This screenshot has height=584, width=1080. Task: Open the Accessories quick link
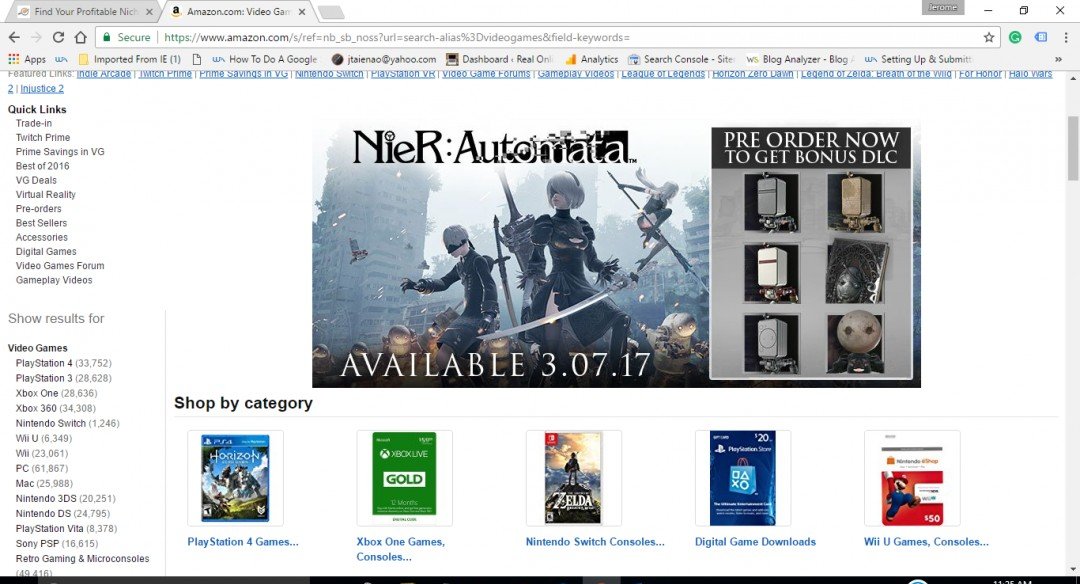tap(41, 238)
